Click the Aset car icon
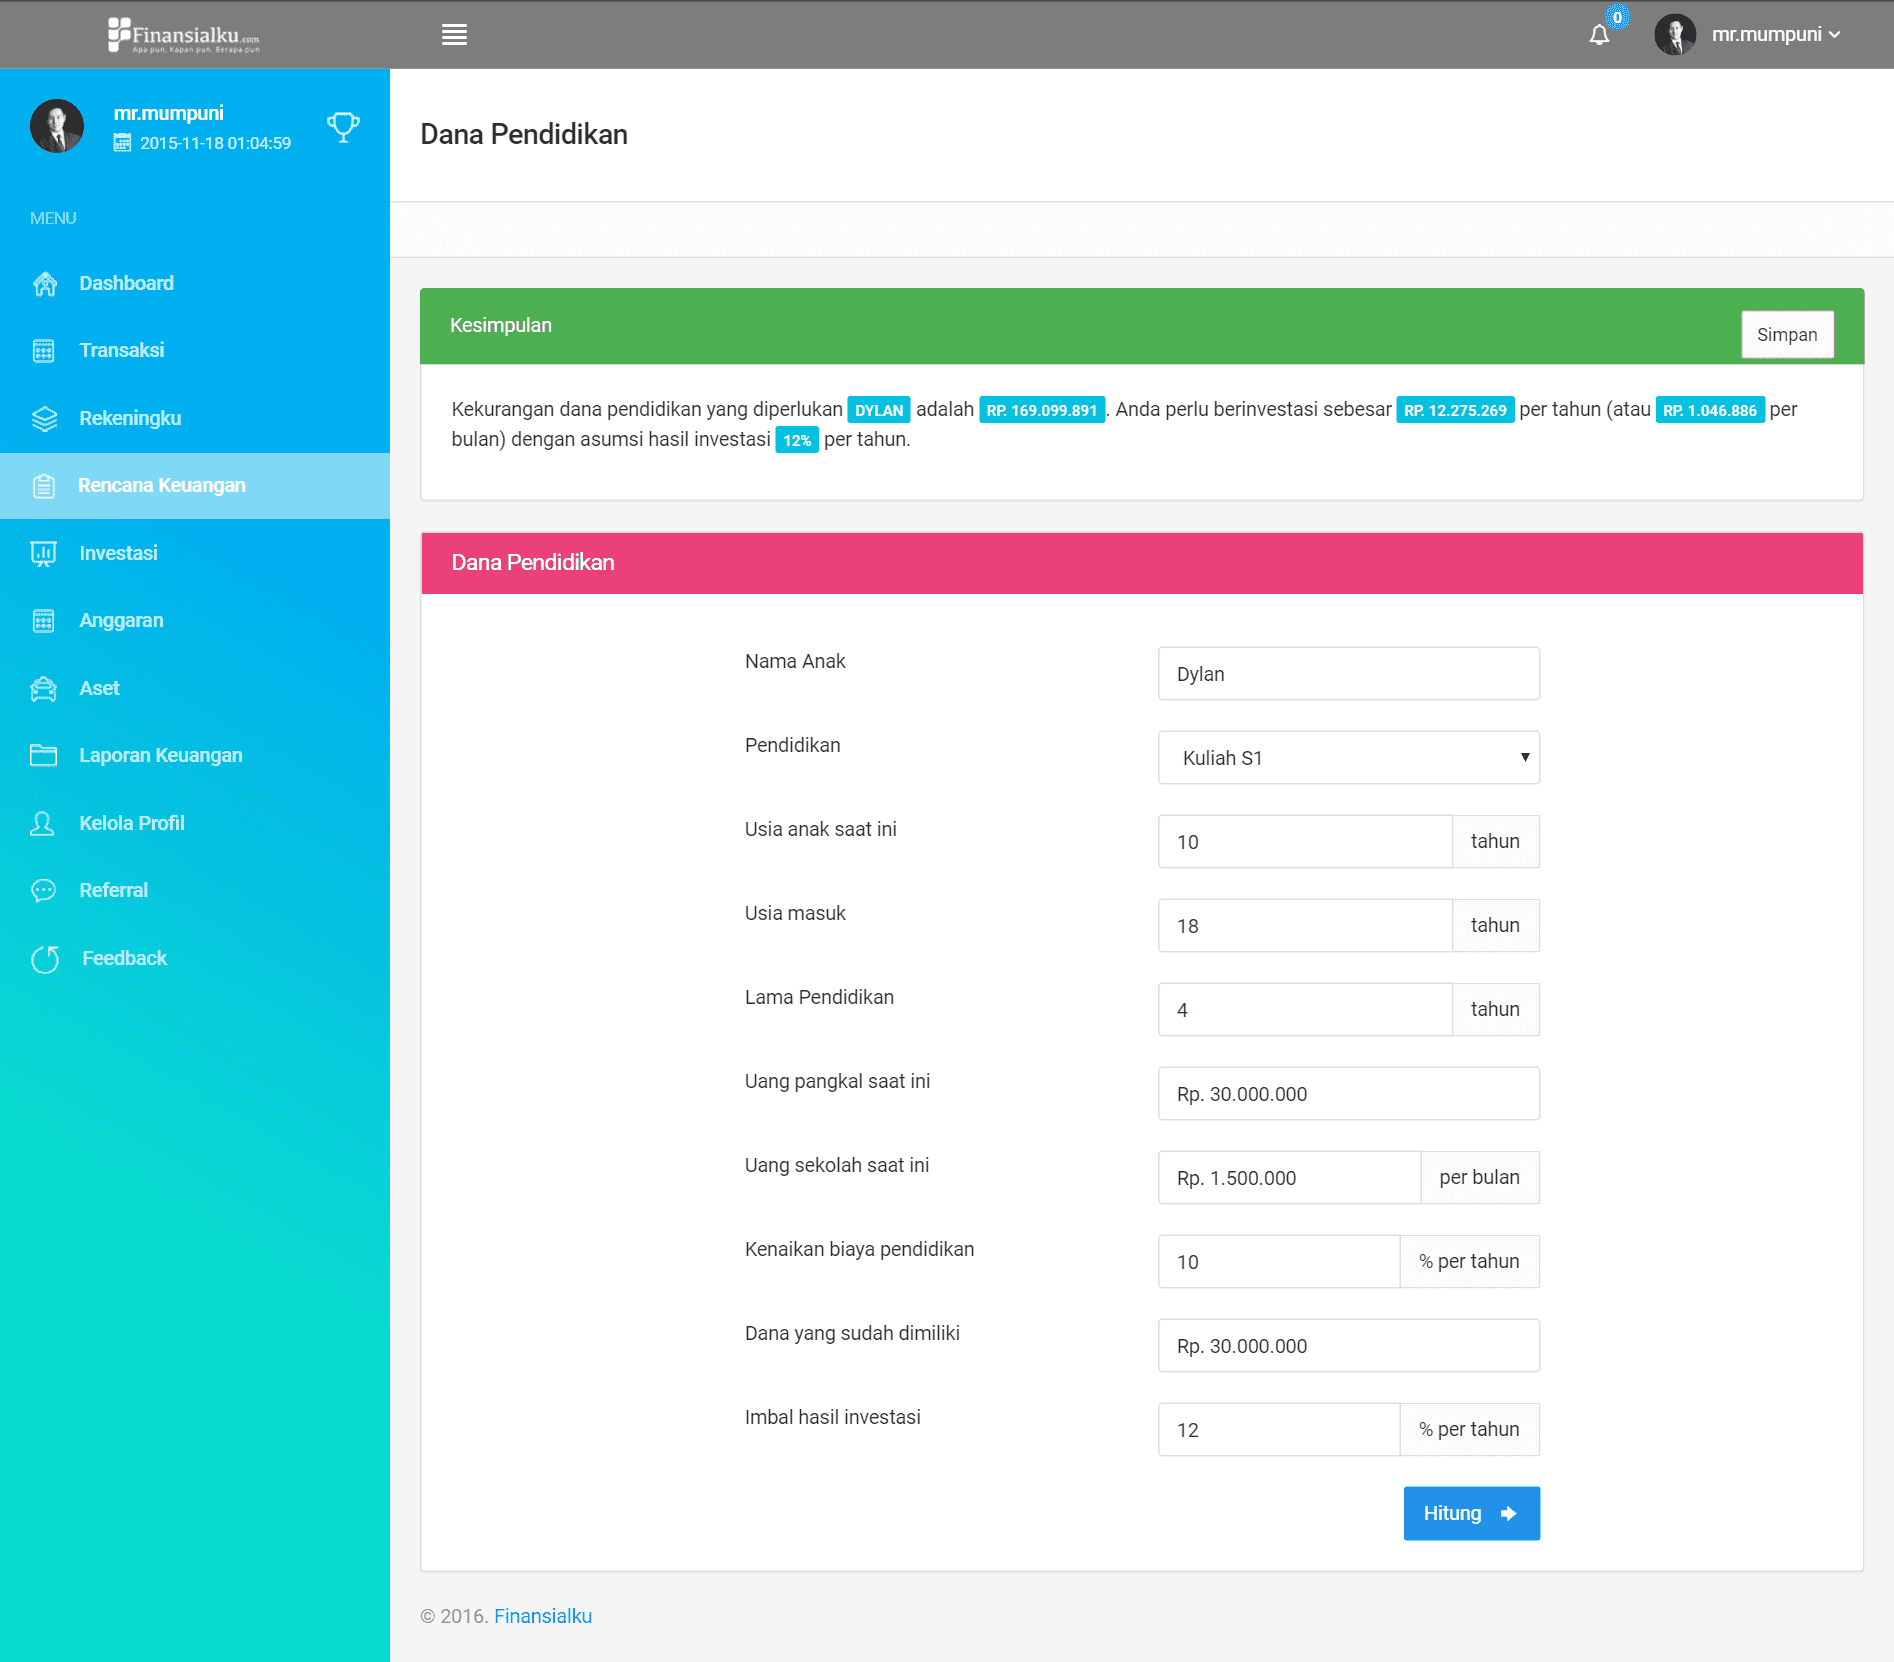 tap(44, 689)
